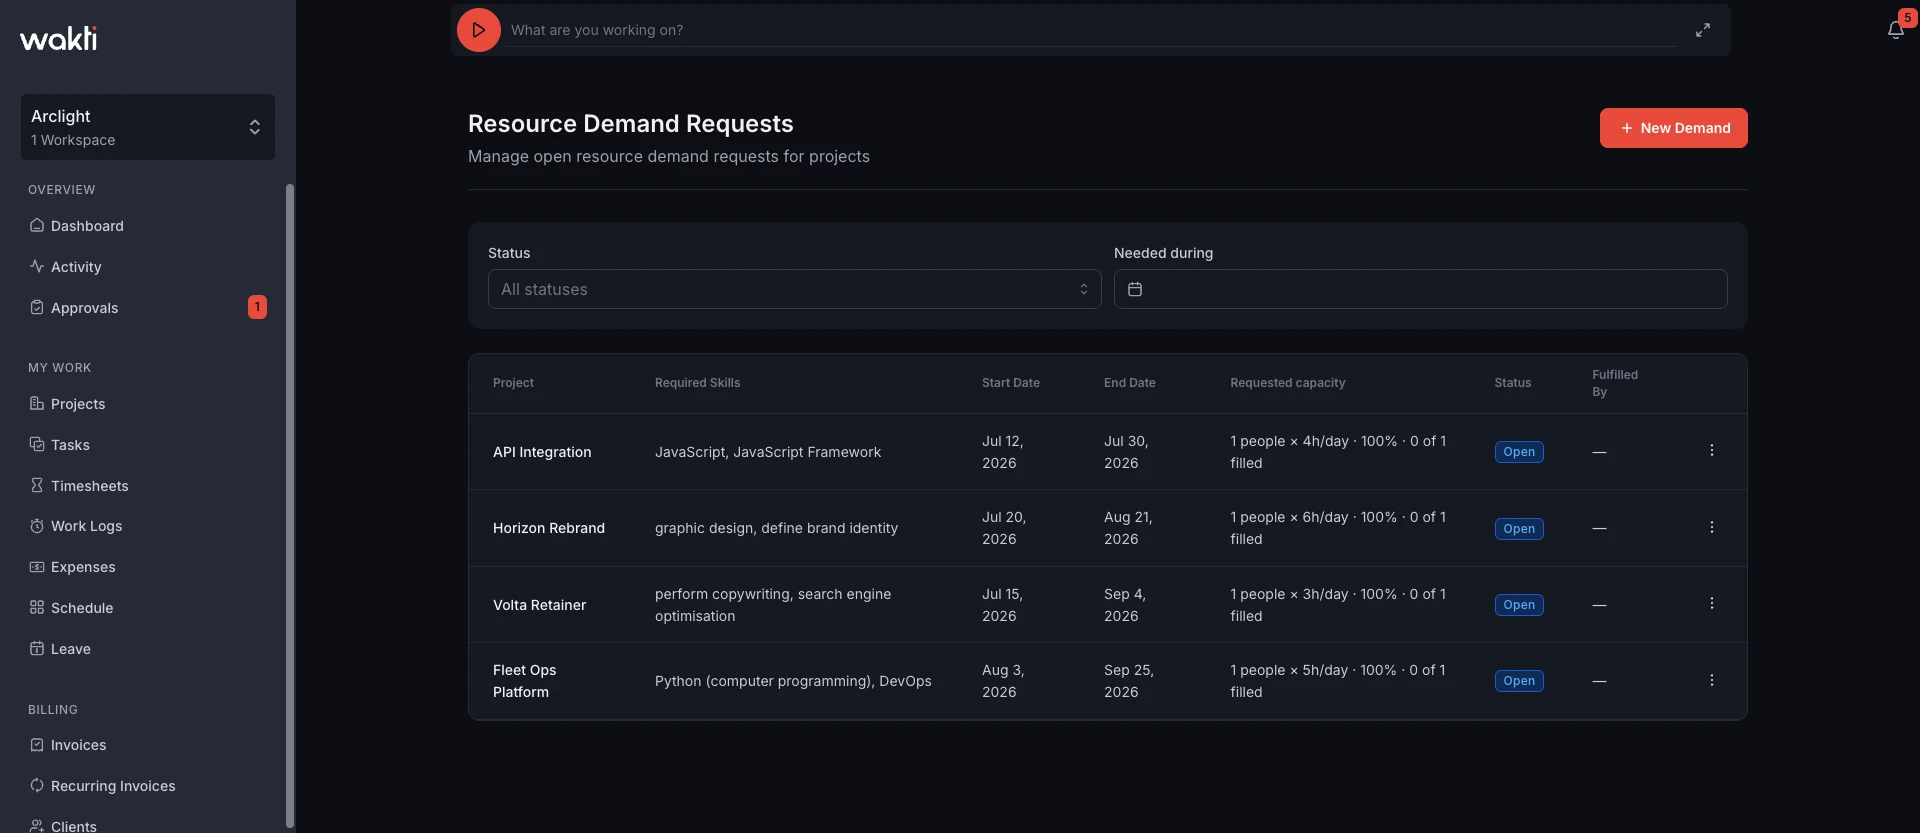Click the Open badge for Fleet Ops Platform

(1519, 681)
